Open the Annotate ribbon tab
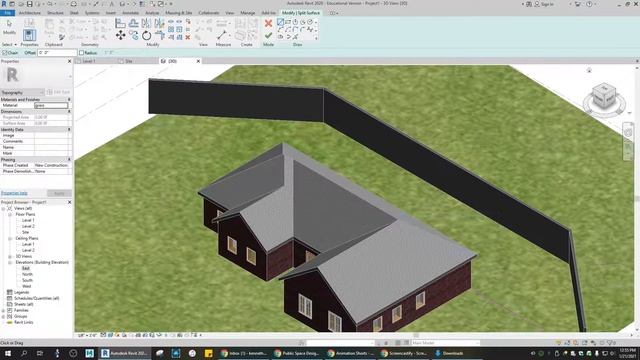Viewport: 640px width, 360px height. tap(131, 13)
